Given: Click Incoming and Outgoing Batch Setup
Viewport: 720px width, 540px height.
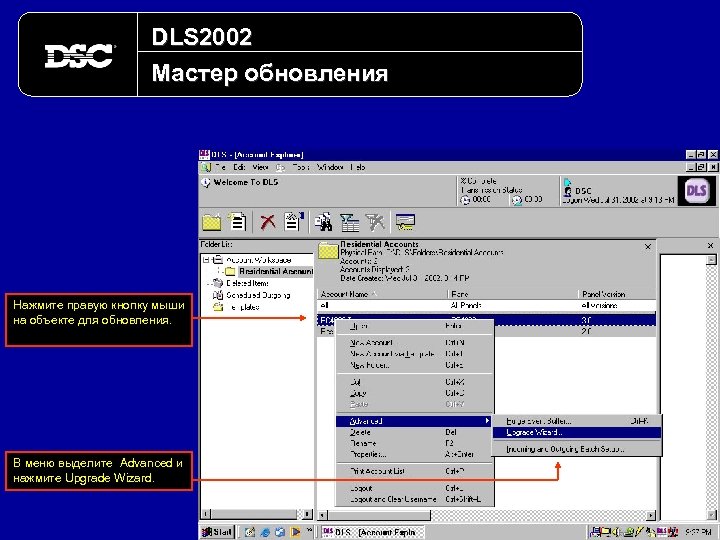Looking at the screenshot, I should click(x=576, y=449).
